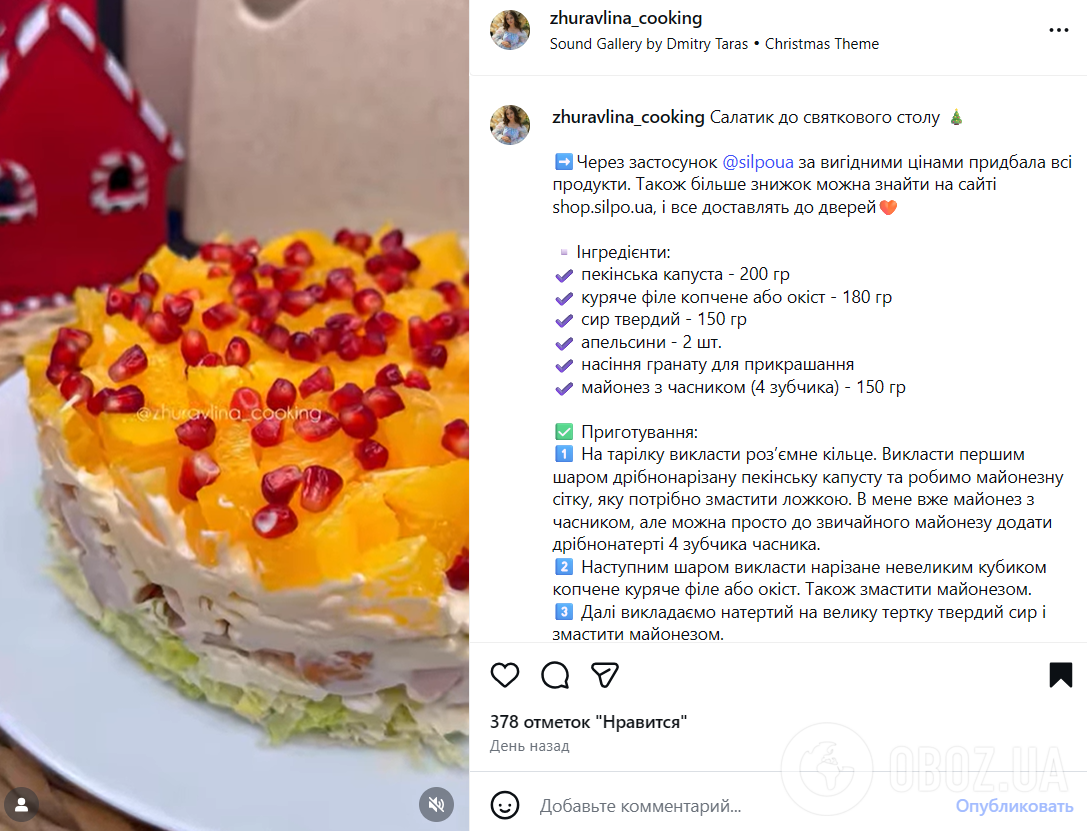Screen dimensions: 1087x831
Task: Share the post with paper plane icon
Action: pos(605,674)
